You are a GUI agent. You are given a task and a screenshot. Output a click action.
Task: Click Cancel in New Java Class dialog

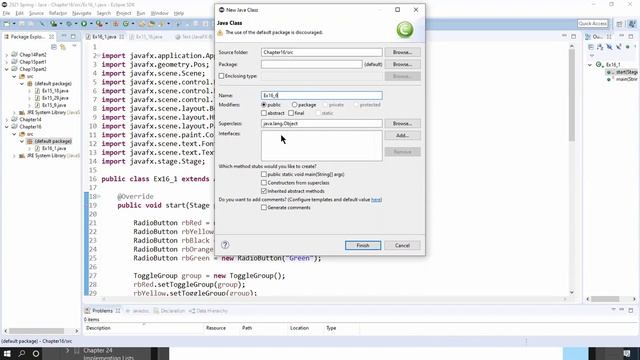tap(402, 245)
